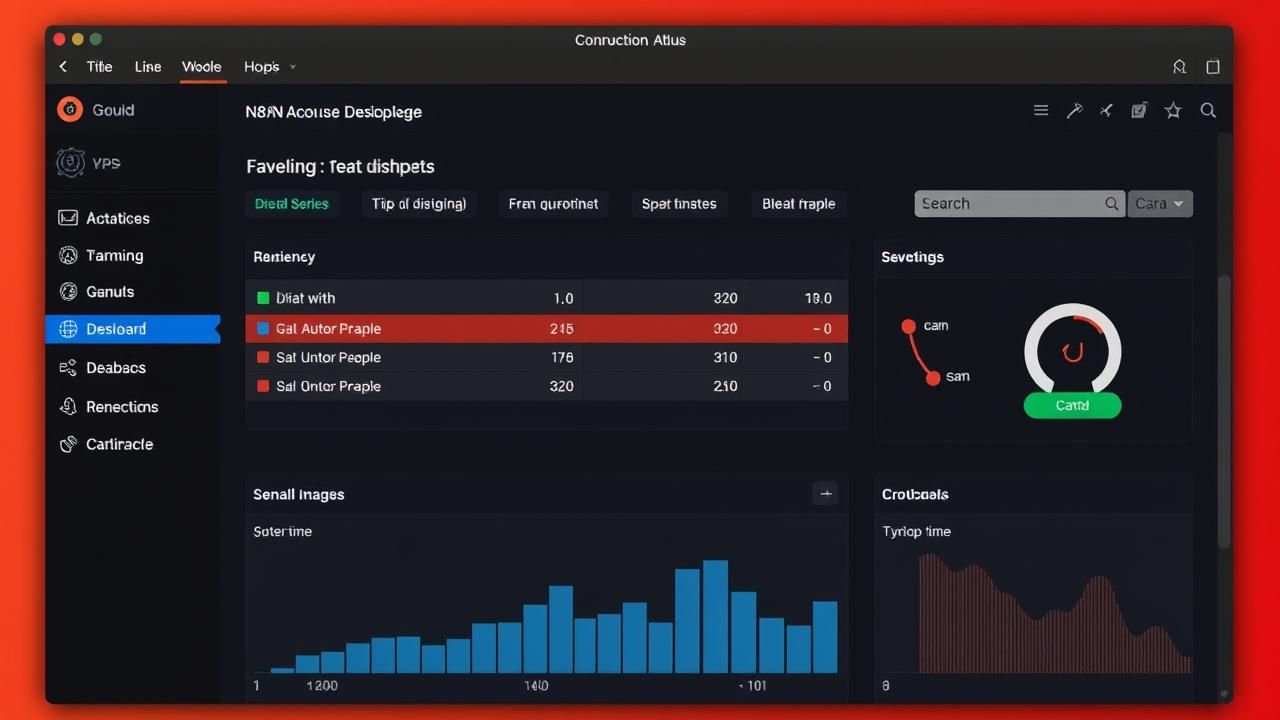This screenshot has width=1280, height=720.
Task: Click the star favorite icon in header
Action: 1173,111
